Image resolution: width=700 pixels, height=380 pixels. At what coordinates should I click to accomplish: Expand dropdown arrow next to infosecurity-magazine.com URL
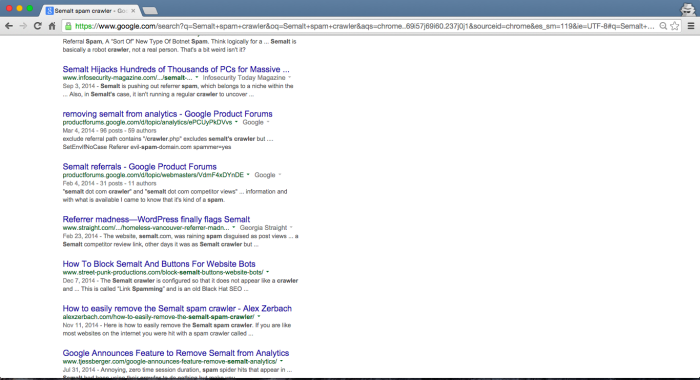[x=197, y=78]
